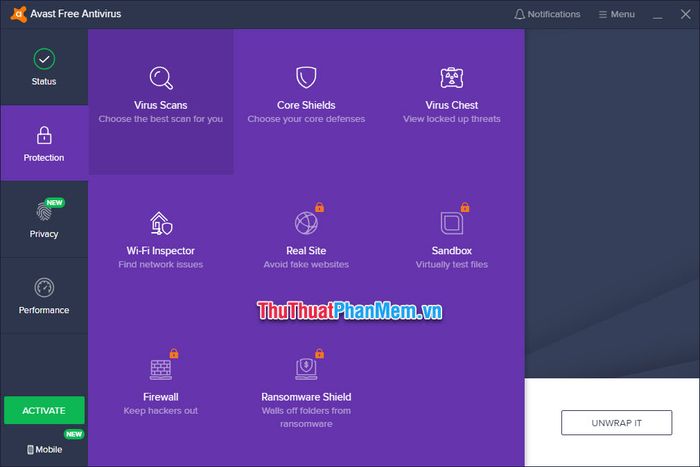700x467 pixels.
Task: Open the Mobile section label
Action: [49, 450]
